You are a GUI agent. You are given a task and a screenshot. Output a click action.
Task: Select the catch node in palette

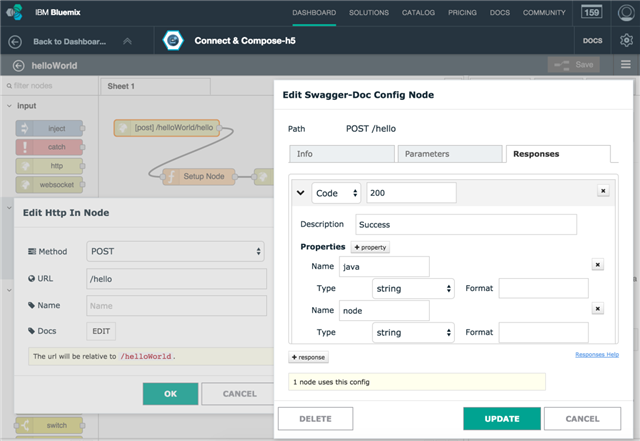click(49, 147)
